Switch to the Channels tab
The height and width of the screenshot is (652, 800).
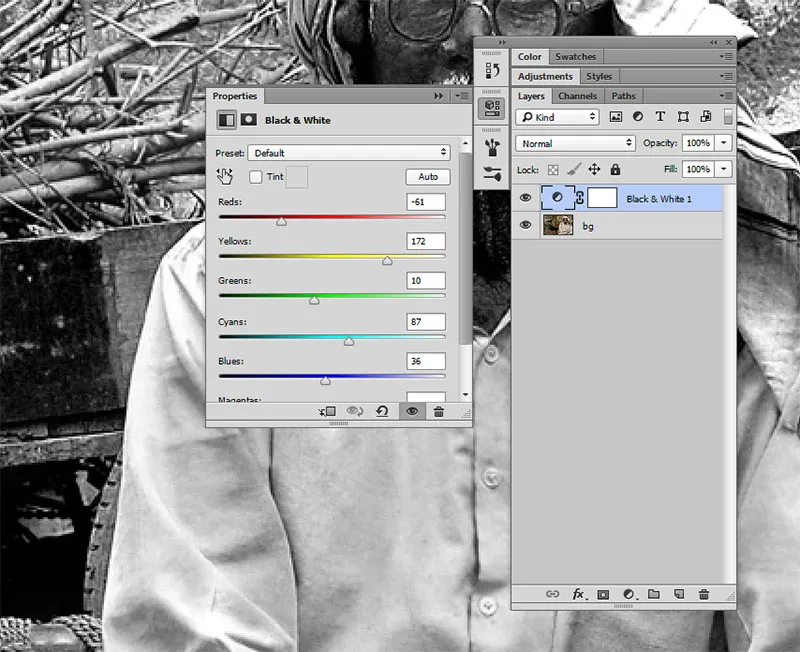pos(578,96)
